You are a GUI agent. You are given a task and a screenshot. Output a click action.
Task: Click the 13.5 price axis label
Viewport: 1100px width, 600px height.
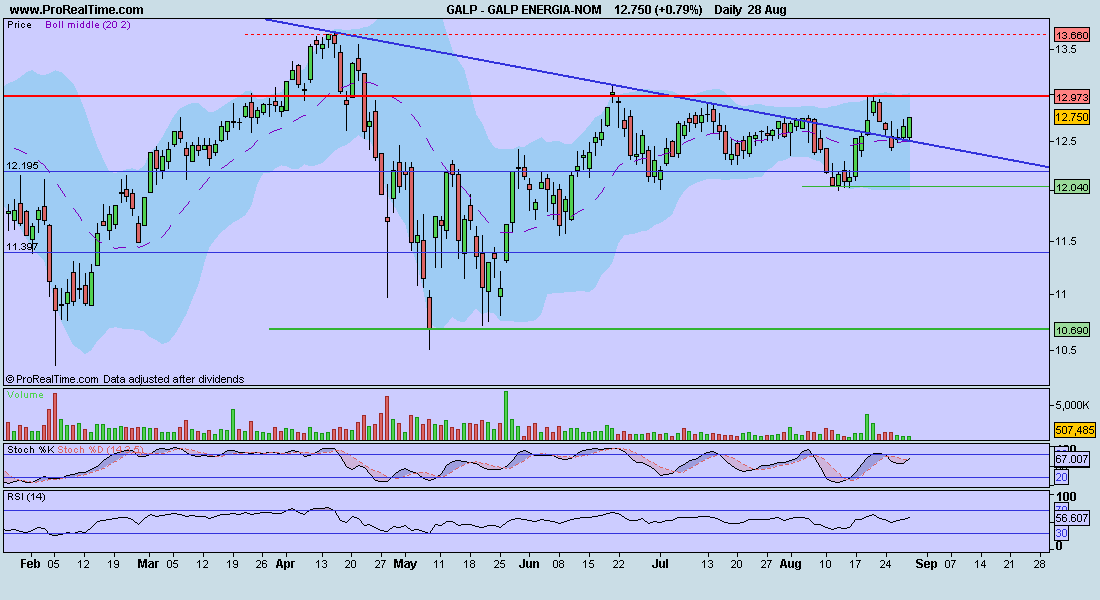(1067, 49)
